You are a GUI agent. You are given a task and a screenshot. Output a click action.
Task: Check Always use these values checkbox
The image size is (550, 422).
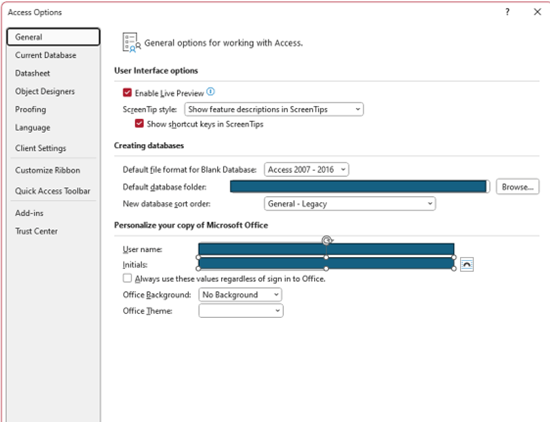tap(127, 279)
